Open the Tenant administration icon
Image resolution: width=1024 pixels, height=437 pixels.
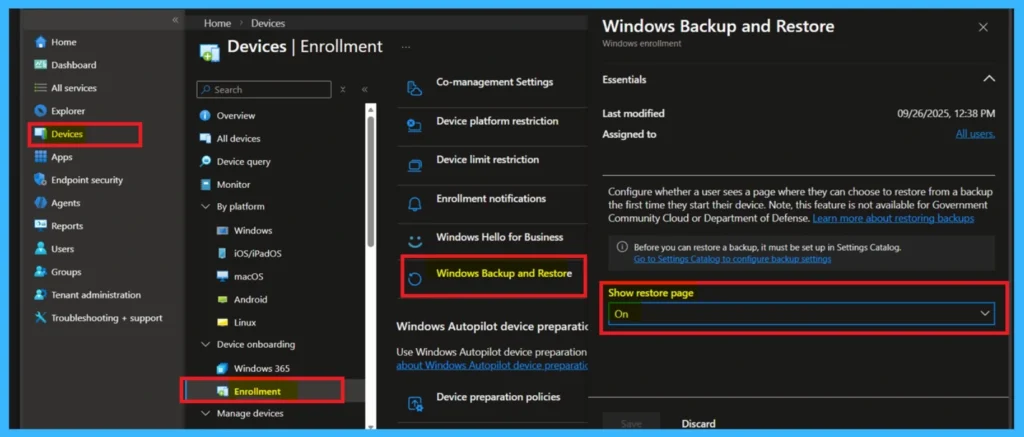click(x=40, y=295)
